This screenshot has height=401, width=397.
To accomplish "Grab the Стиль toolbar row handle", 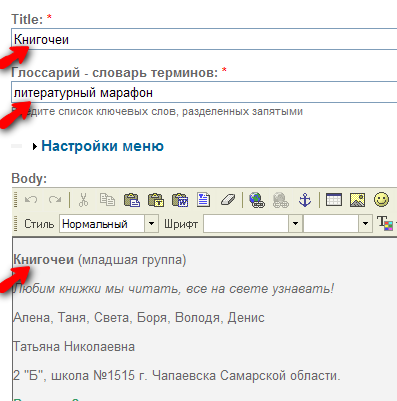I will click(15, 223).
